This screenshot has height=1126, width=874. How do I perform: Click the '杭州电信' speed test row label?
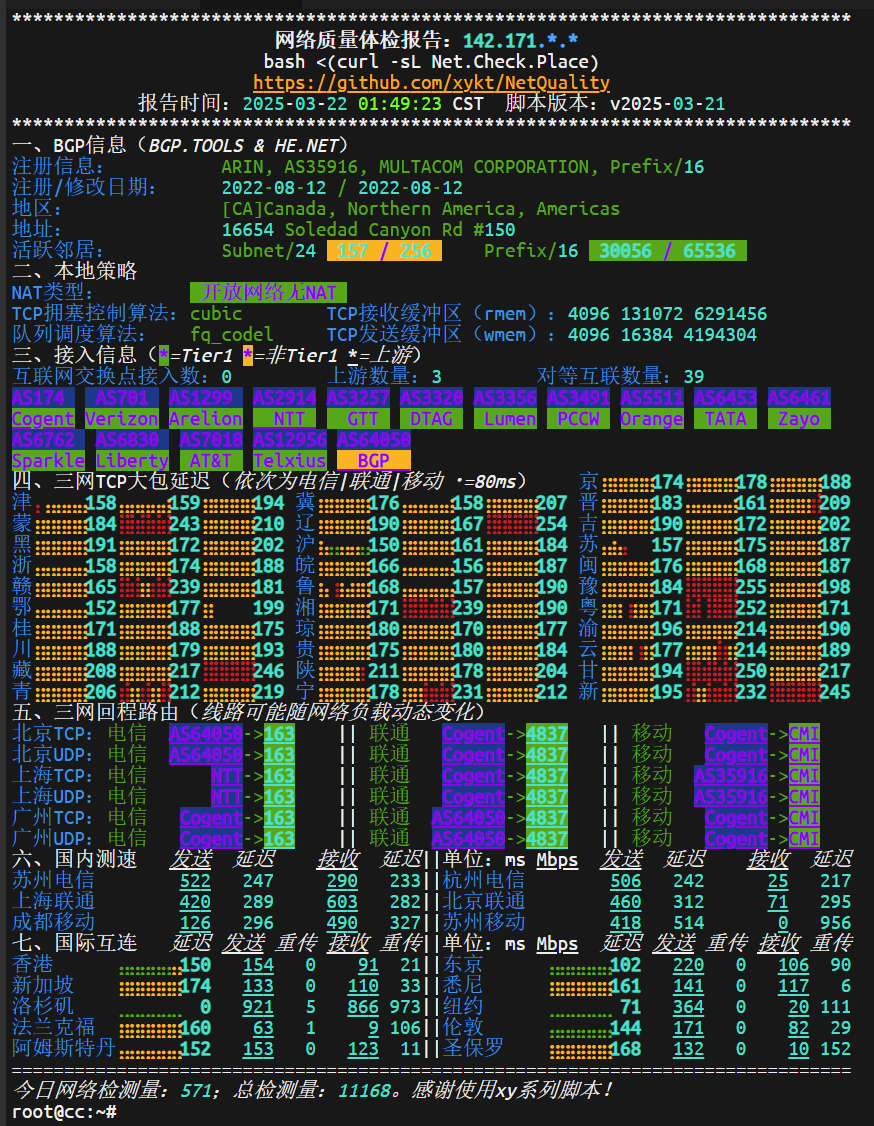tap(483, 880)
